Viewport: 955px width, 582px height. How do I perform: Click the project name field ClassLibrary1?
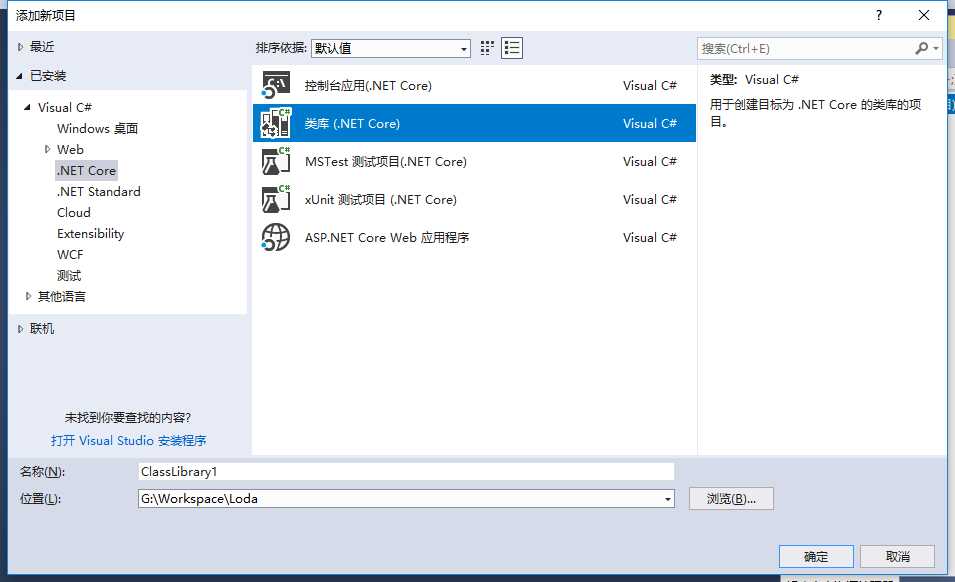406,472
